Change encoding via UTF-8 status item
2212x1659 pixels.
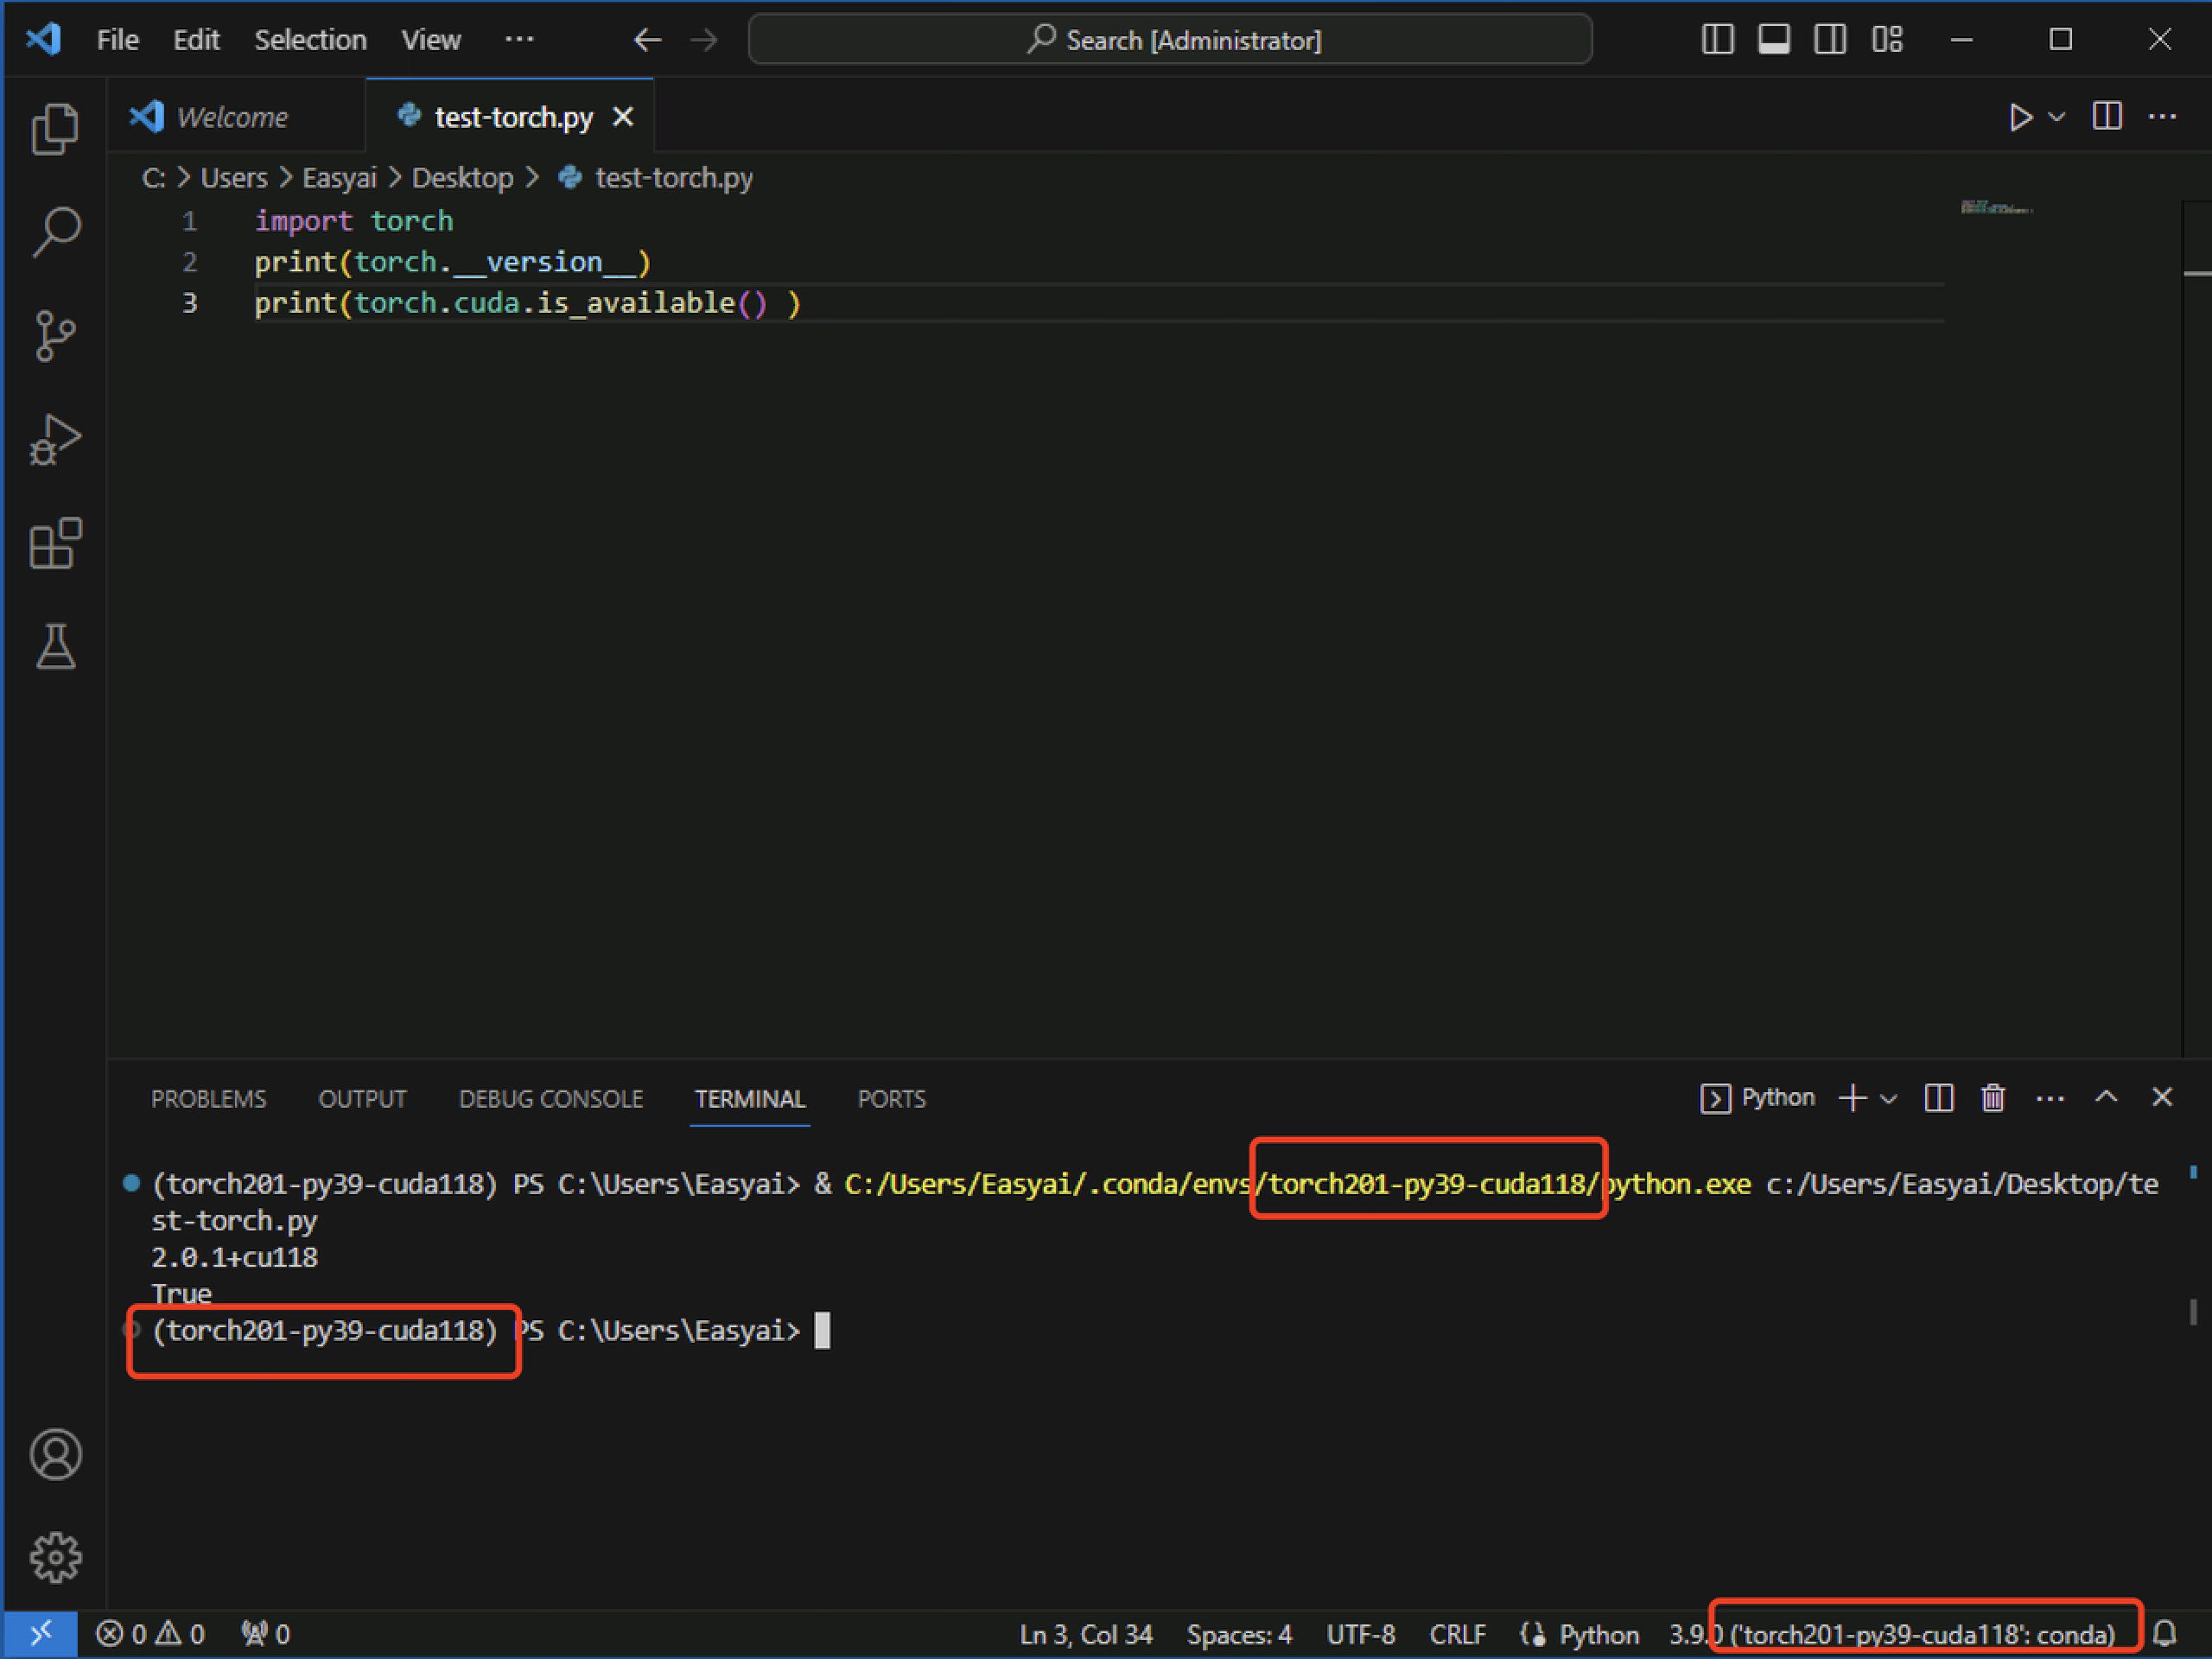point(1360,1634)
